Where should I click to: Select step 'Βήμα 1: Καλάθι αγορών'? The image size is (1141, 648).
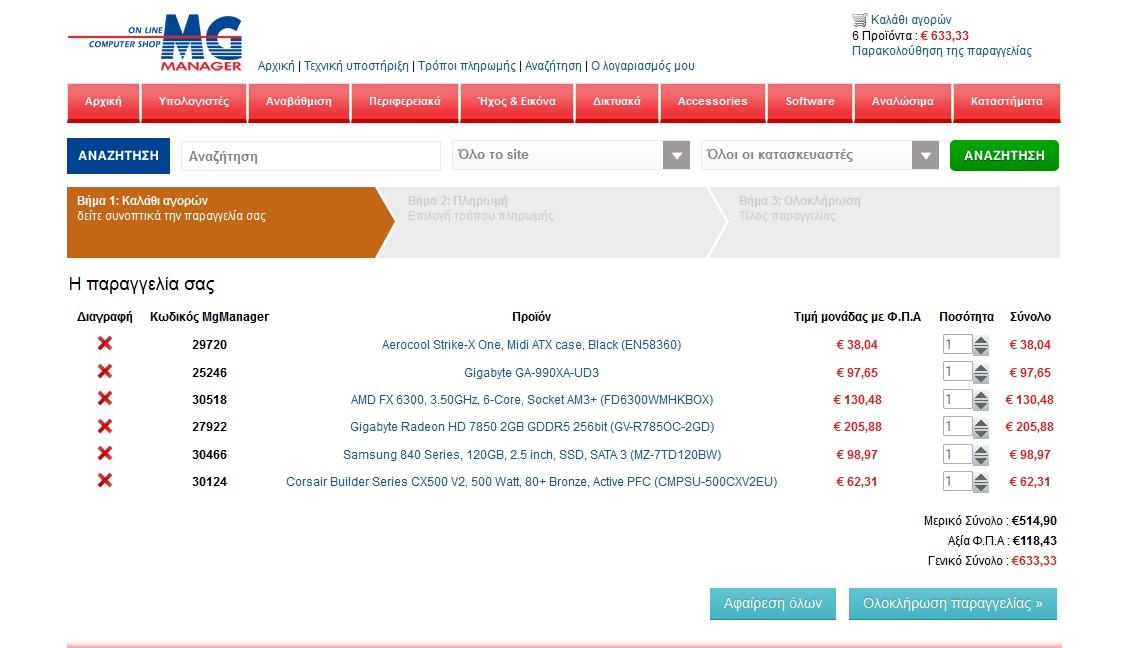tap(230, 223)
